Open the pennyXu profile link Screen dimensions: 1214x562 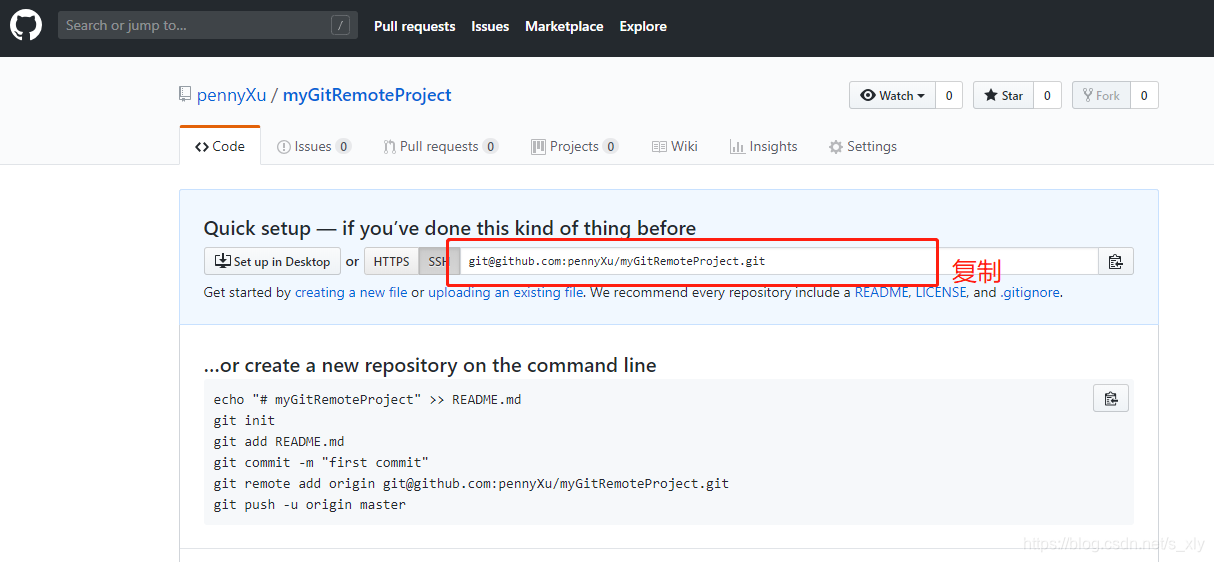pos(232,95)
